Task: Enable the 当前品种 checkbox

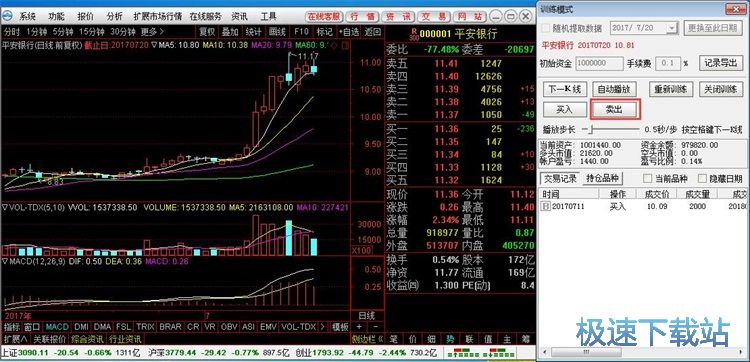Action: (x=648, y=179)
